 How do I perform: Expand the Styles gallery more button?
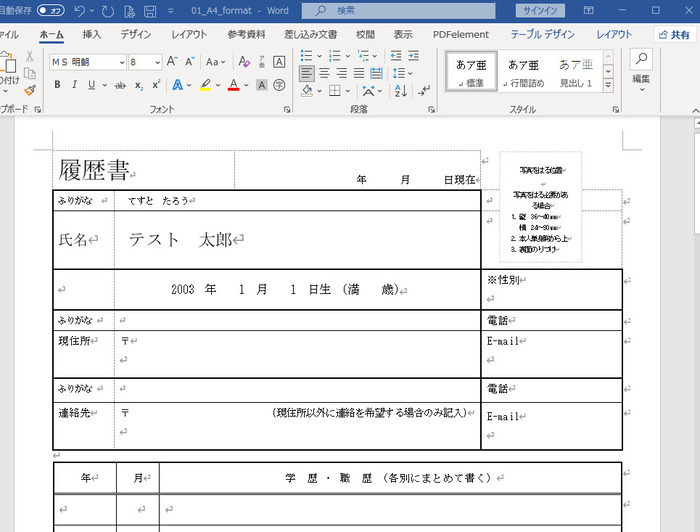click(x=608, y=85)
